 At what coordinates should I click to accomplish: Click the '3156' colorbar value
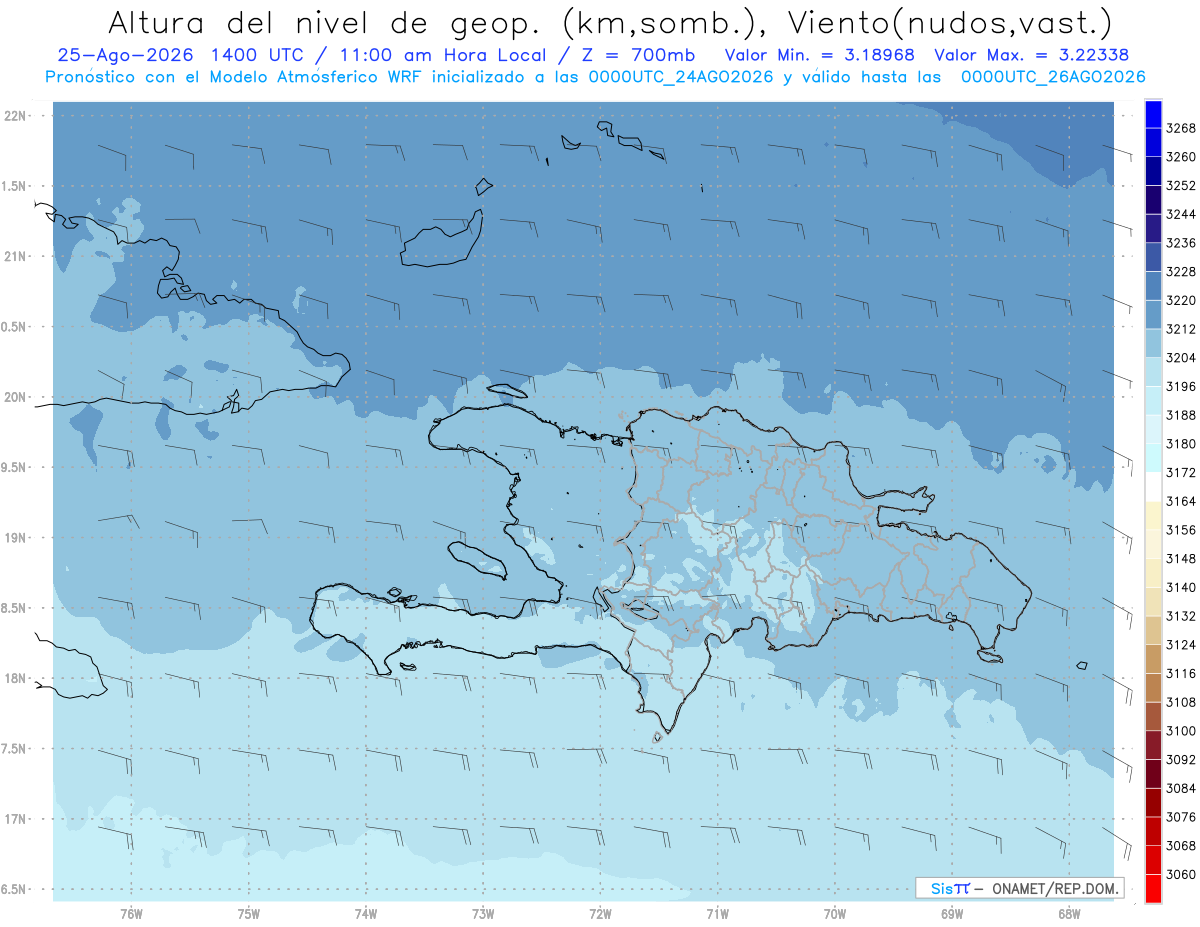click(x=1181, y=530)
